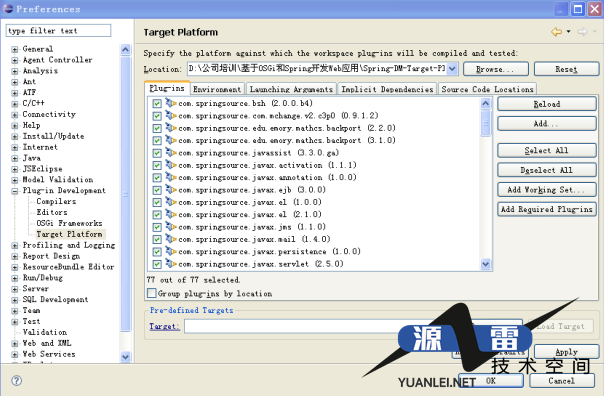Click plug-in icon for javax.mail row
The image size is (604, 396).
(171, 238)
